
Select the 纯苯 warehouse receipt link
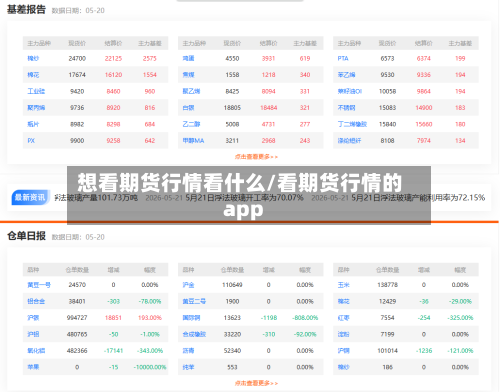click(188, 367)
